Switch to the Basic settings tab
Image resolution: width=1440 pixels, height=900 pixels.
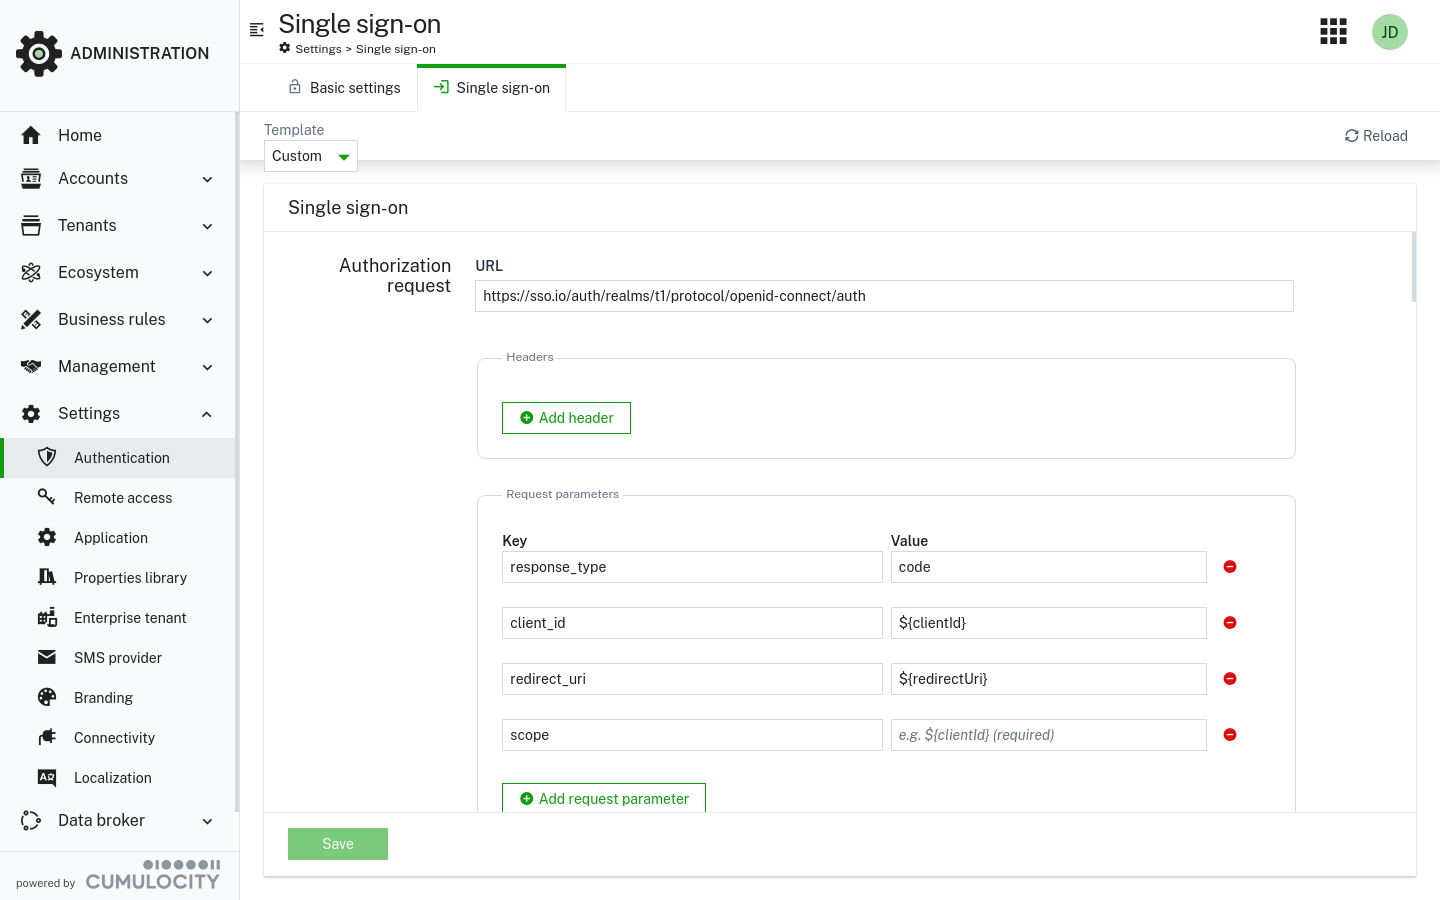[345, 87]
